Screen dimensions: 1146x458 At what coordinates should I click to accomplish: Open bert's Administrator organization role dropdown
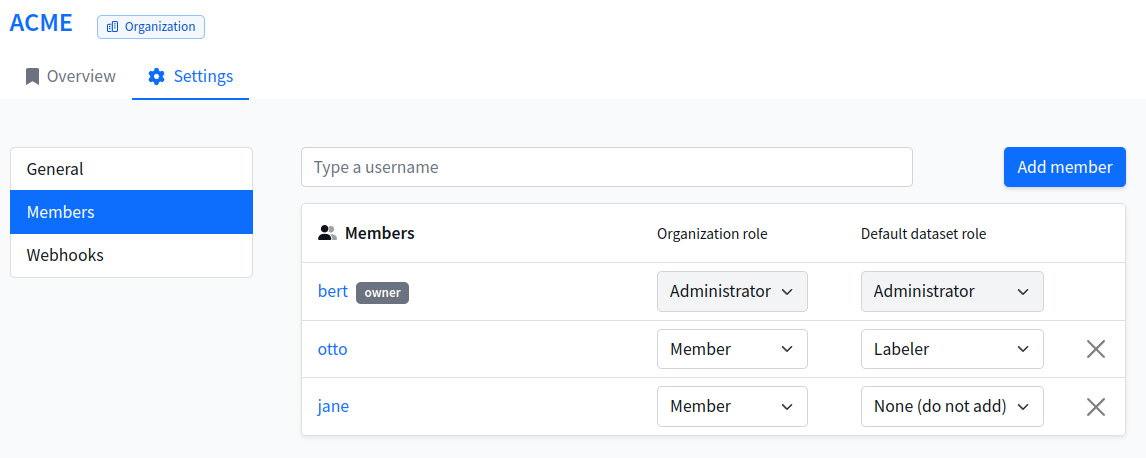pyautogui.click(x=731, y=292)
